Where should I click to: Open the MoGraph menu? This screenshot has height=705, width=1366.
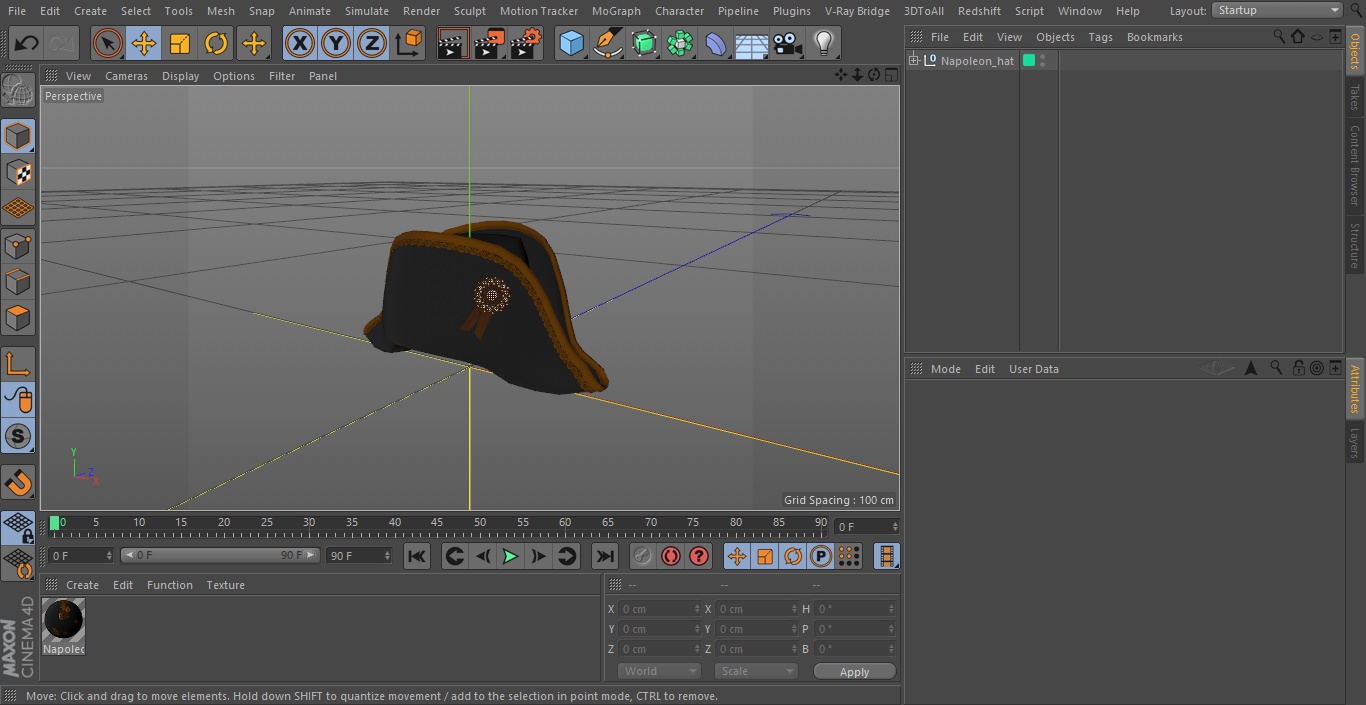pyautogui.click(x=616, y=11)
